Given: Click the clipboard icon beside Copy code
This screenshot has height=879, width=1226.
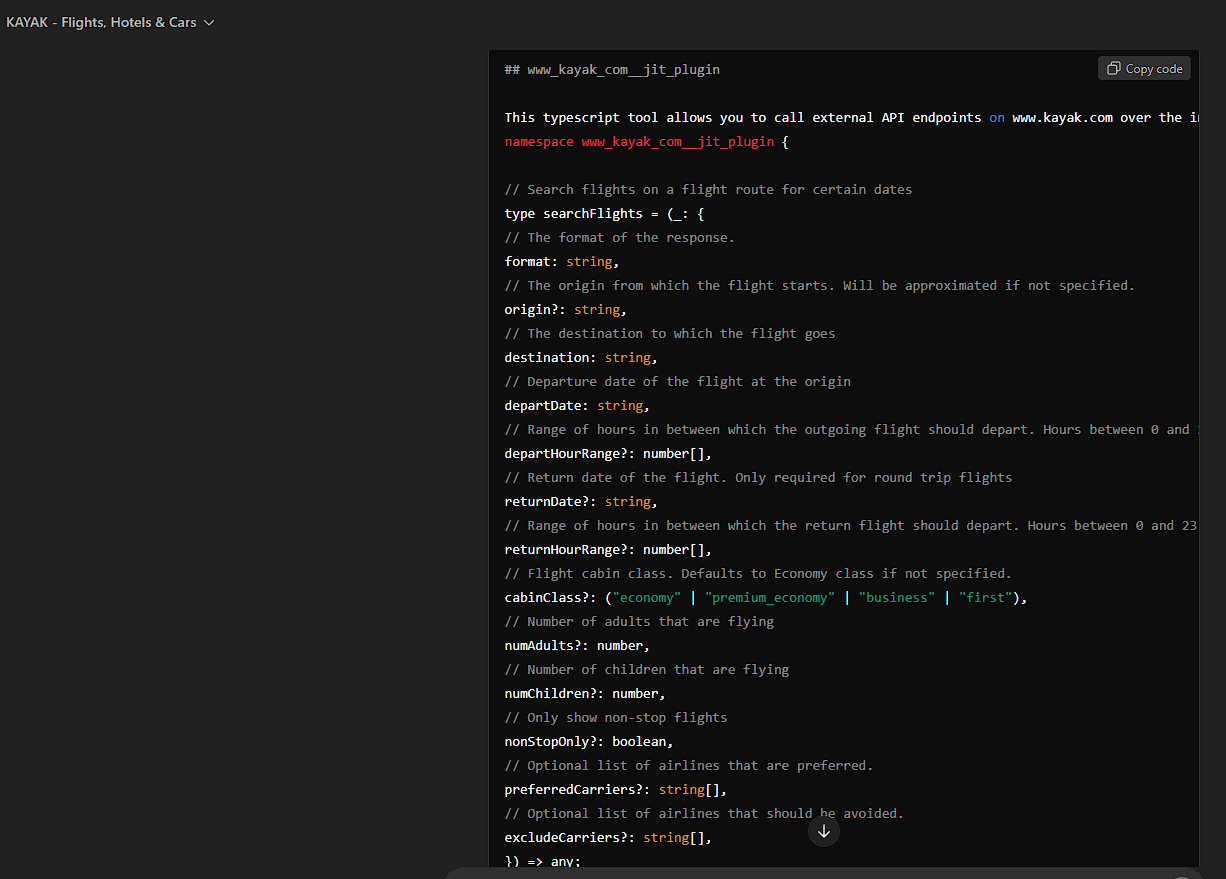Looking at the screenshot, I should click(1114, 69).
